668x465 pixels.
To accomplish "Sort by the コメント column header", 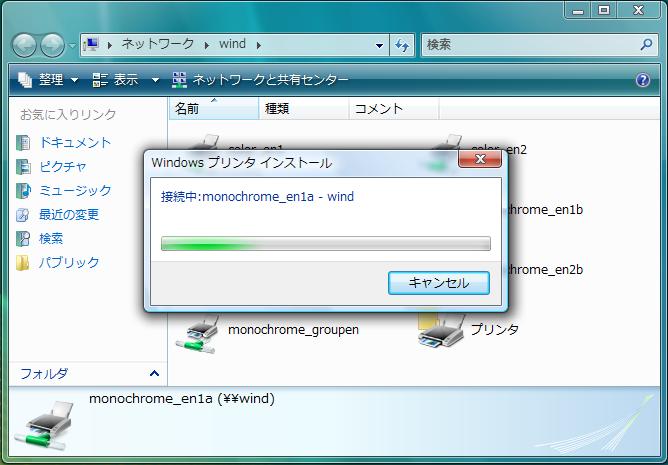I will pyautogui.click(x=394, y=108).
